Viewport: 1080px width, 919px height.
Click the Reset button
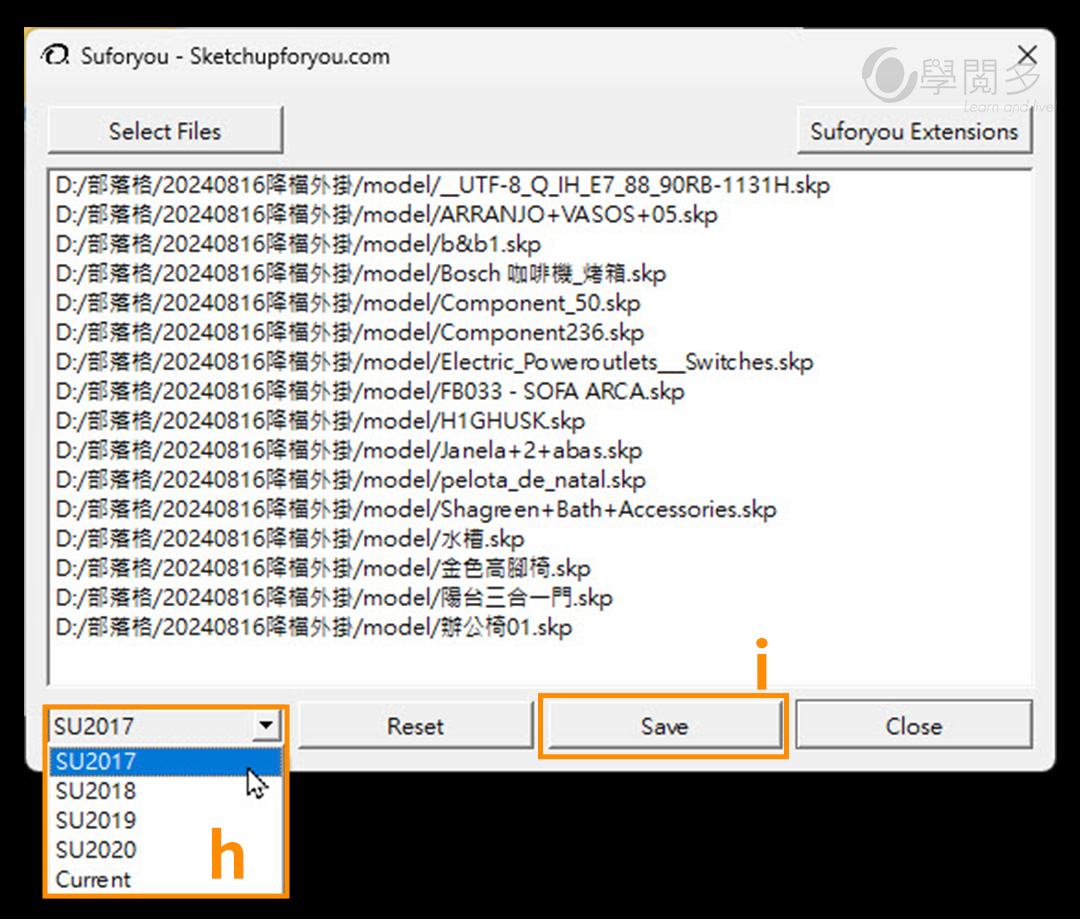coord(415,725)
